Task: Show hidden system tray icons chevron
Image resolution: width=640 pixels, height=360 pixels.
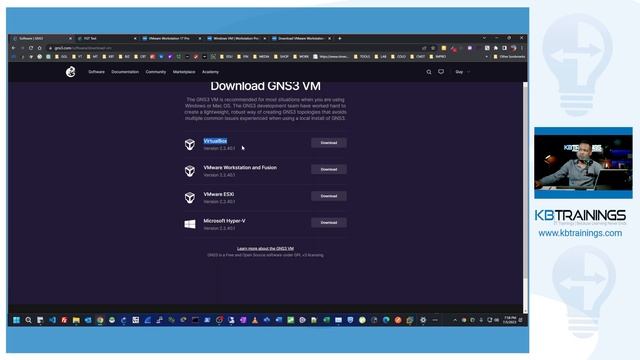Action: [x=455, y=320]
